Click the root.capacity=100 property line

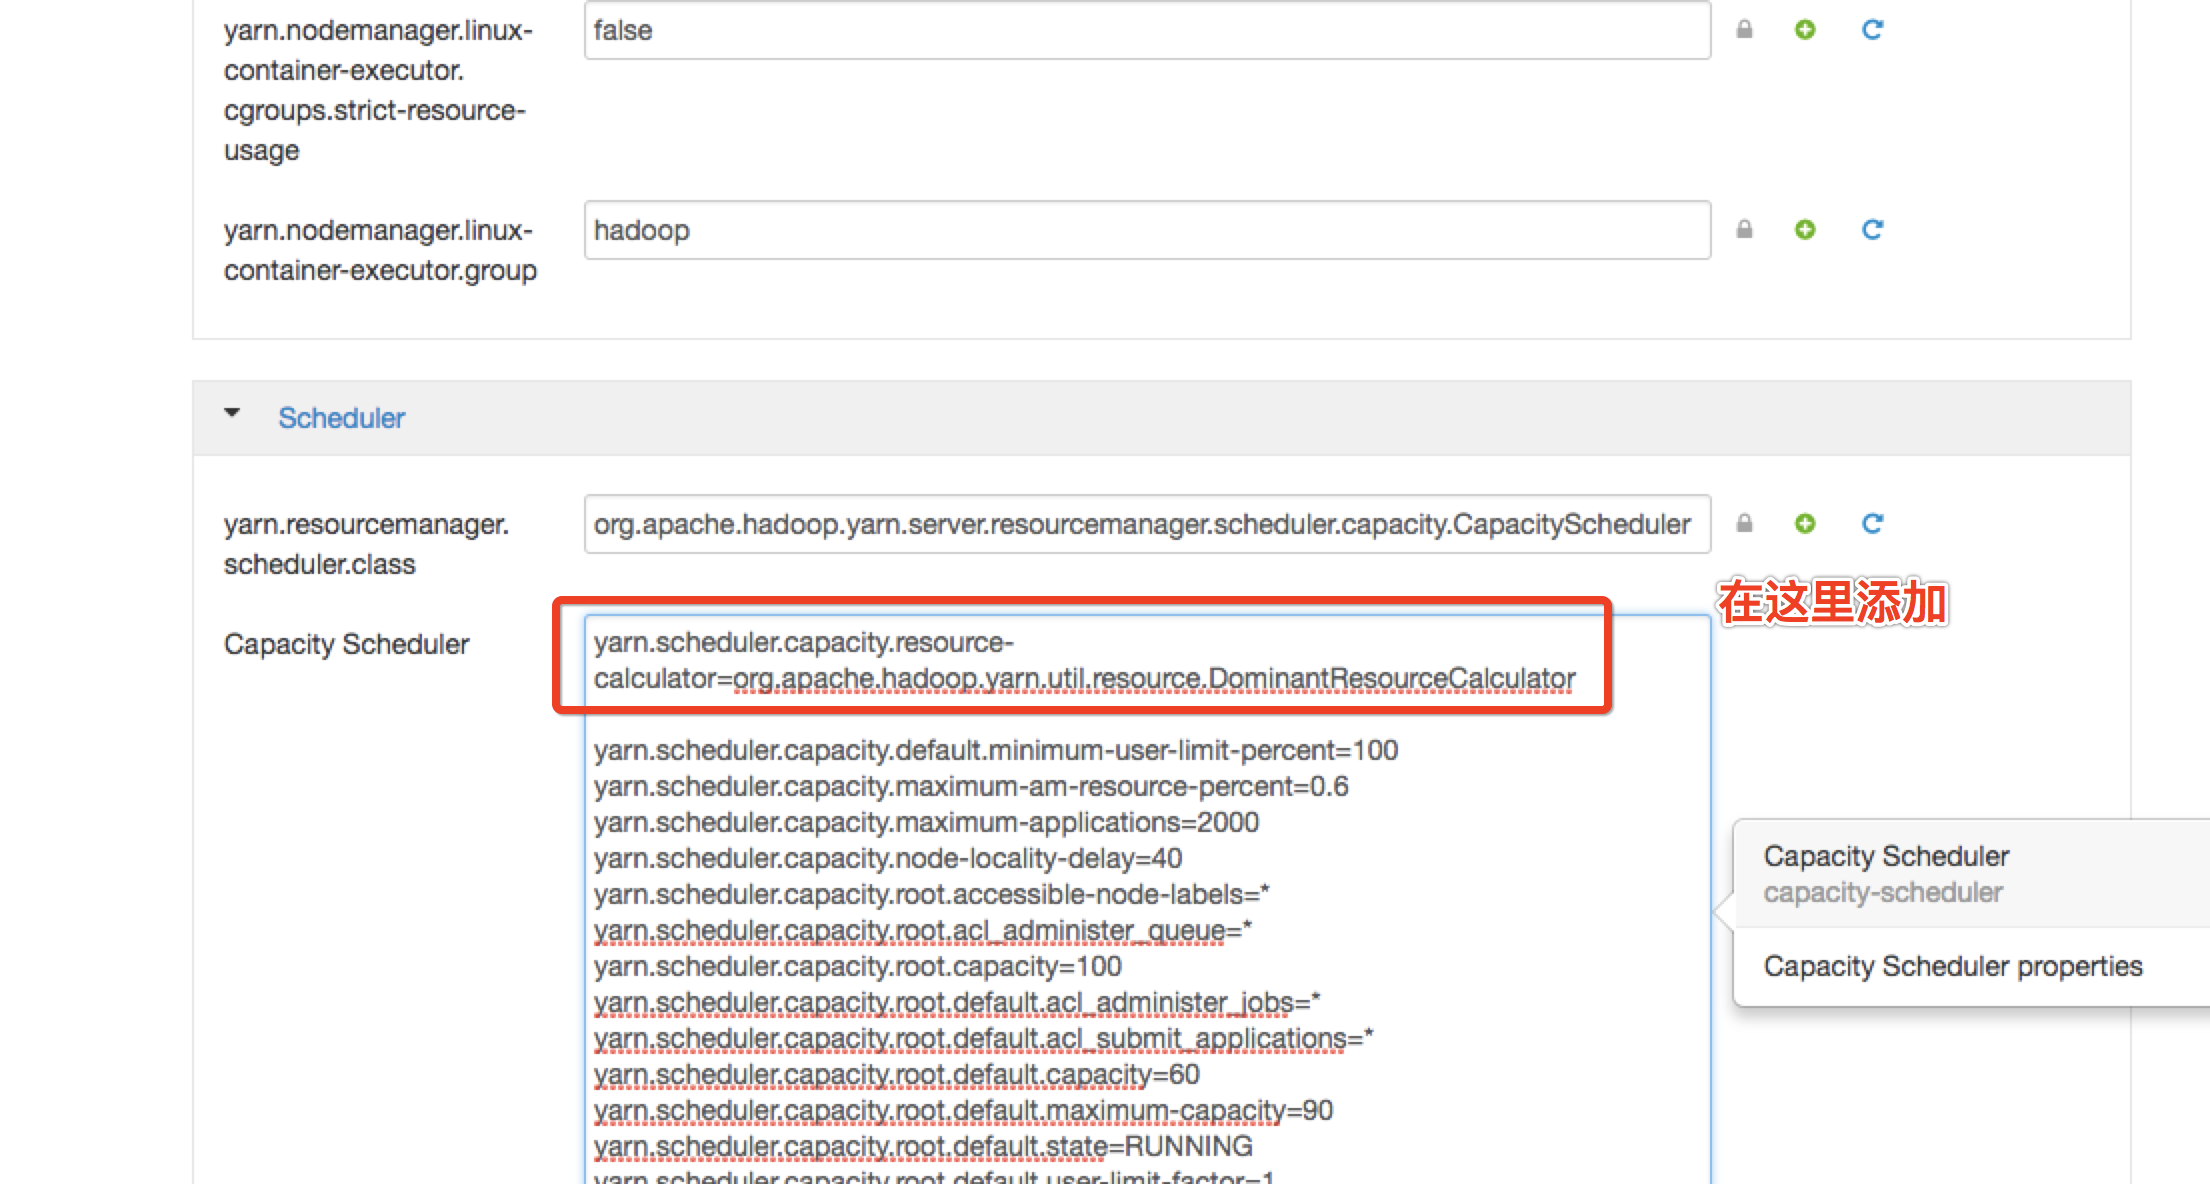tap(856, 965)
